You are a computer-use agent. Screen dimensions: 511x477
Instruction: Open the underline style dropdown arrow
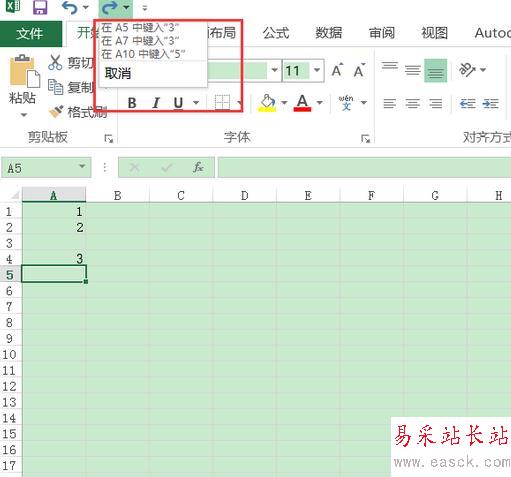pyautogui.click(x=196, y=103)
